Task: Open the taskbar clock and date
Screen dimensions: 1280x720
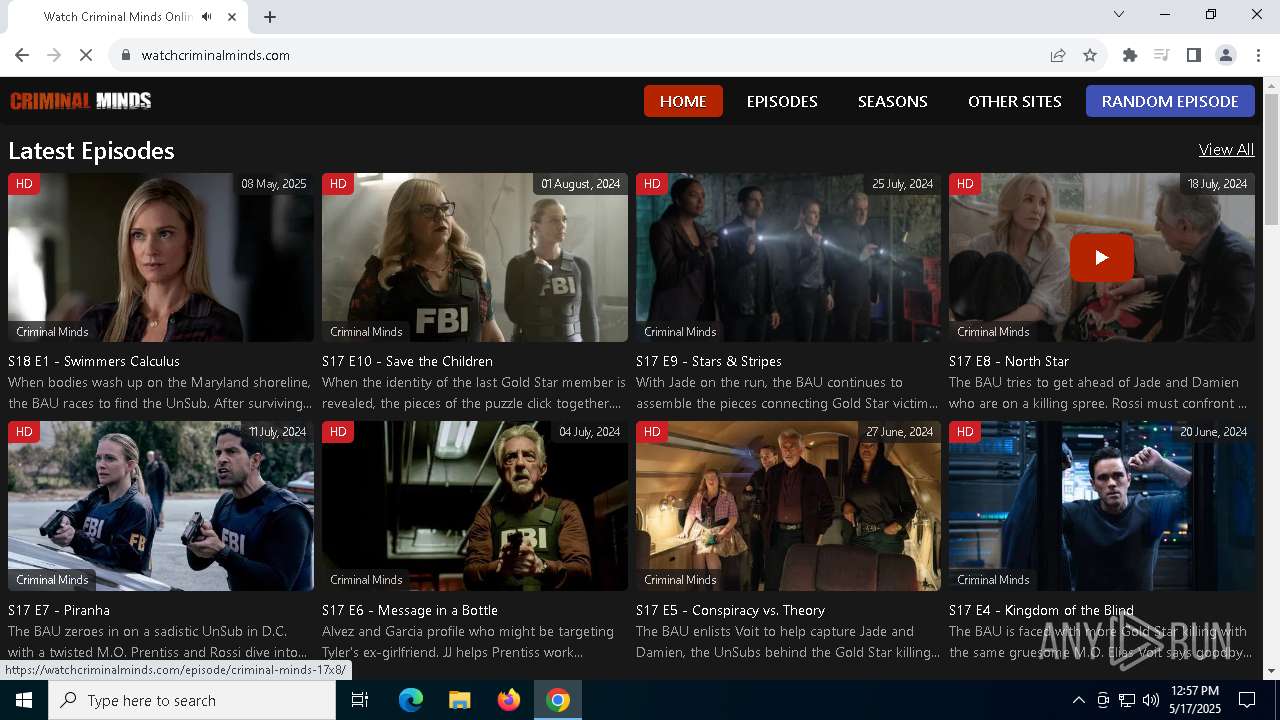Action: [1194, 700]
